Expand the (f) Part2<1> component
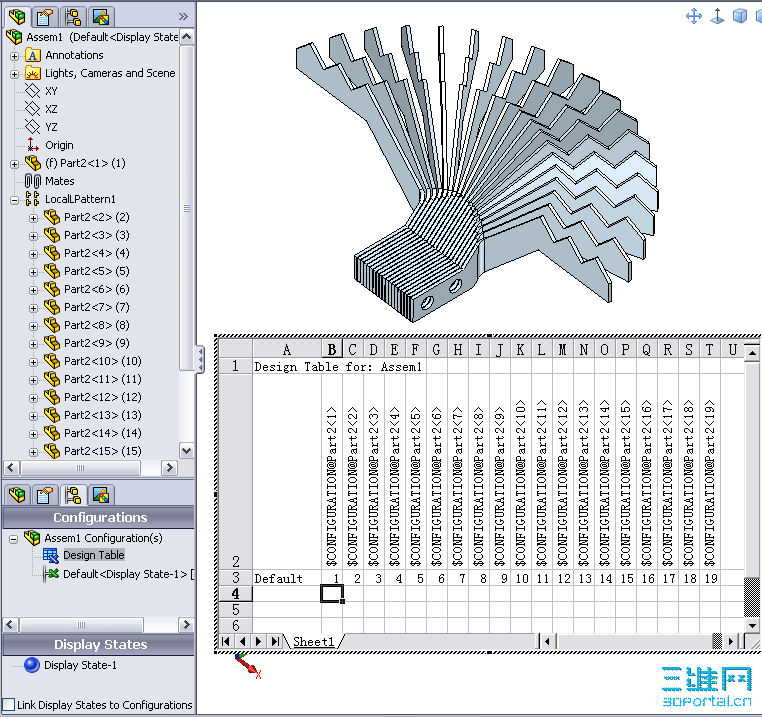The height and width of the screenshot is (717, 762). click(15, 164)
